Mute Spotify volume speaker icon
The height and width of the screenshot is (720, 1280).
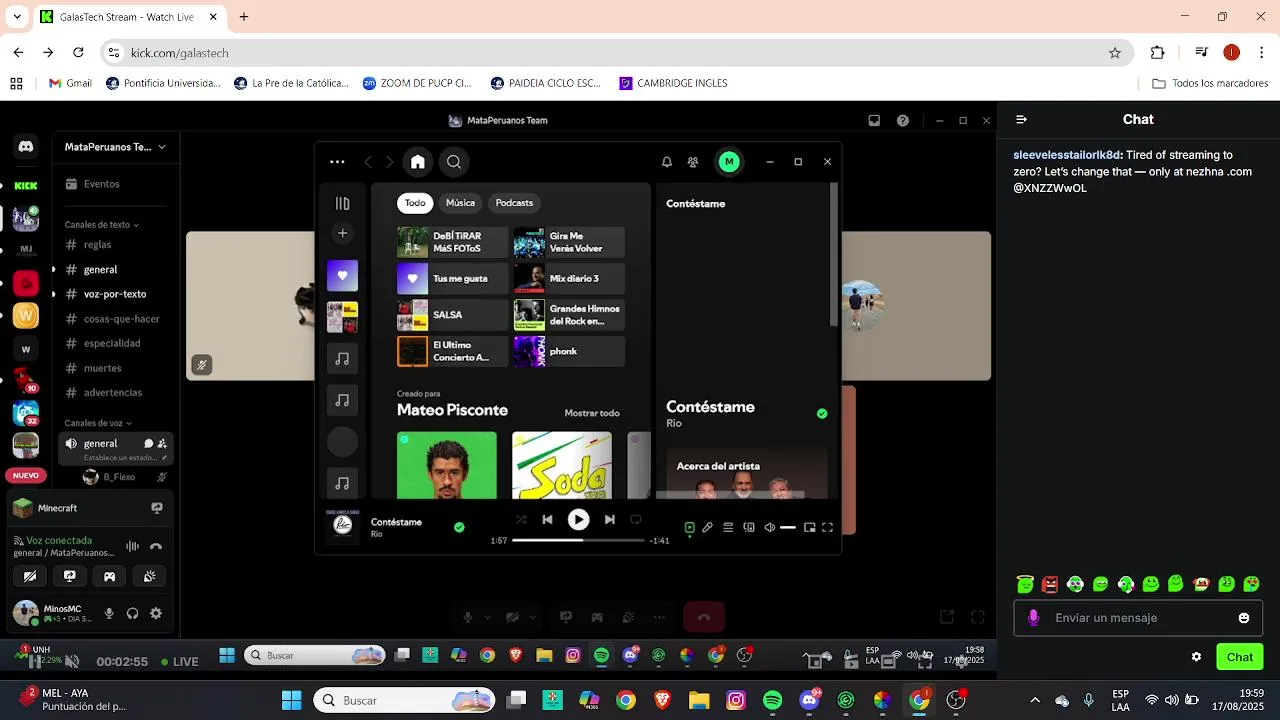coord(769,528)
